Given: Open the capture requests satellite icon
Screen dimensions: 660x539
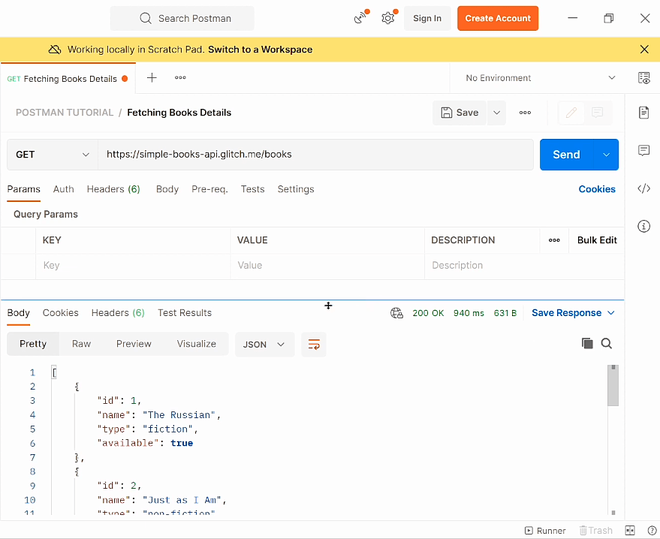Looking at the screenshot, I should (x=360, y=18).
